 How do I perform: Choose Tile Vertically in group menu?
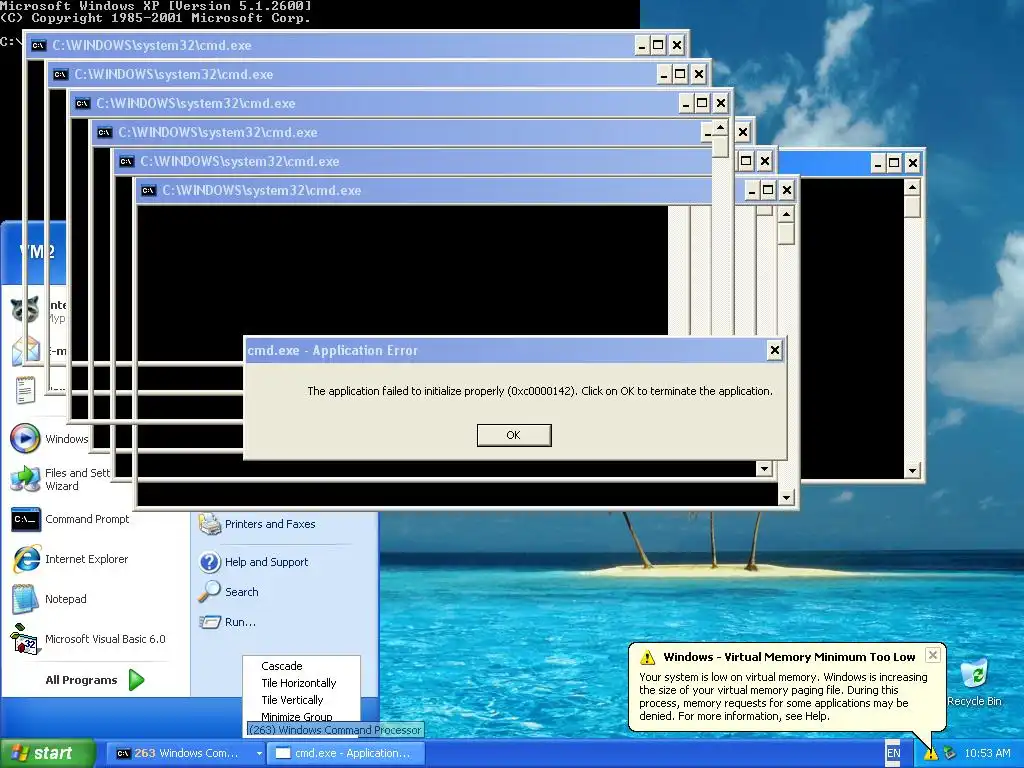[292, 700]
